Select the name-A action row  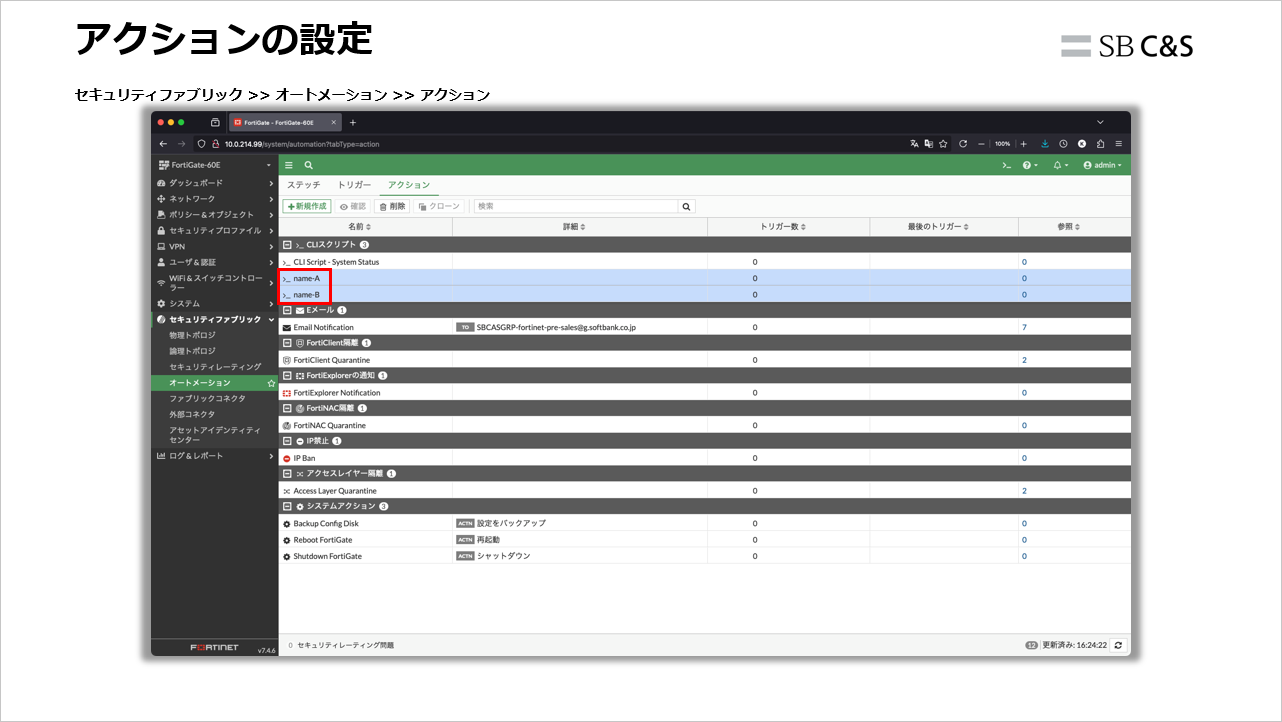705,278
